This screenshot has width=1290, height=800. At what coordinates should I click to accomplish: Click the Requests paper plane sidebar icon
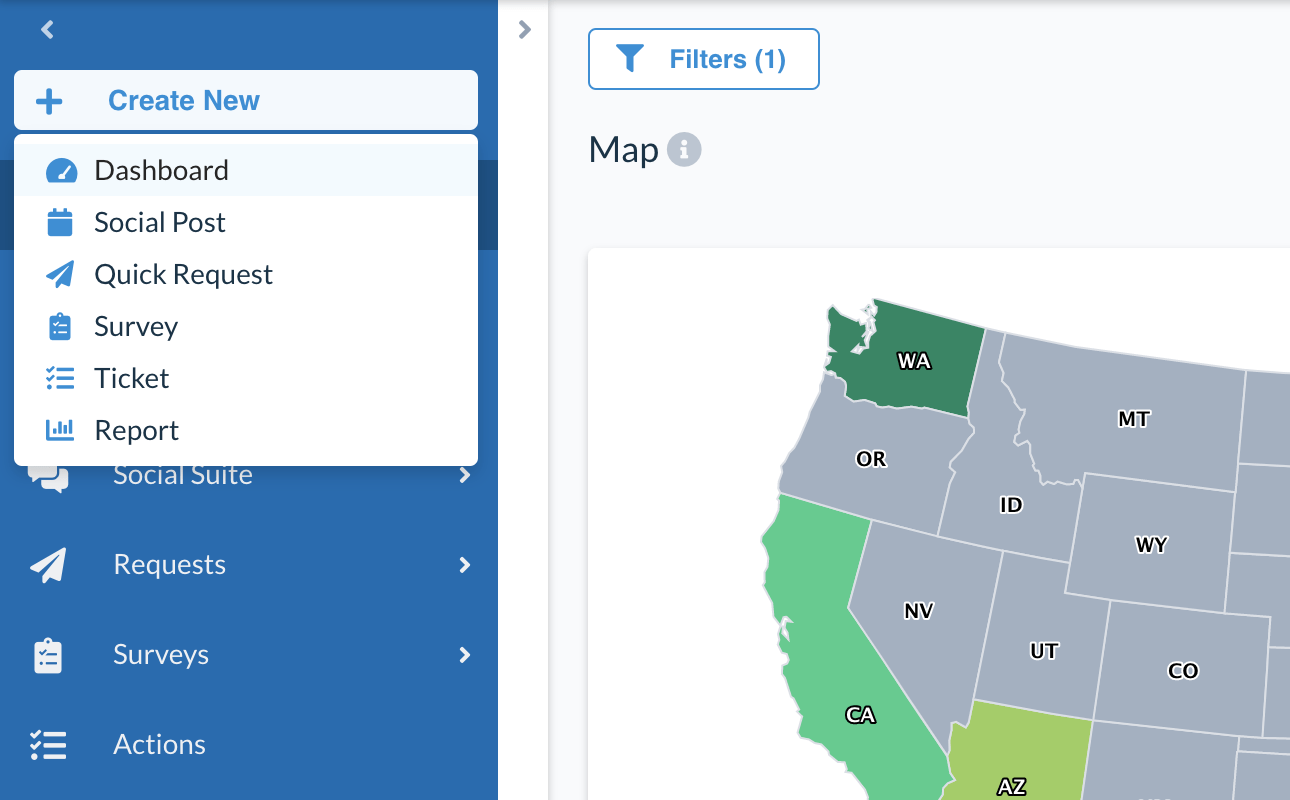pyautogui.click(x=47, y=564)
